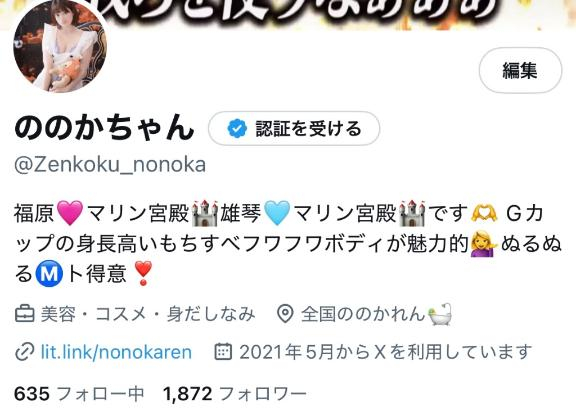Click the 2021年5月からXを利用しています join date text
The height and width of the screenshot is (420, 576).
pos(385,352)
